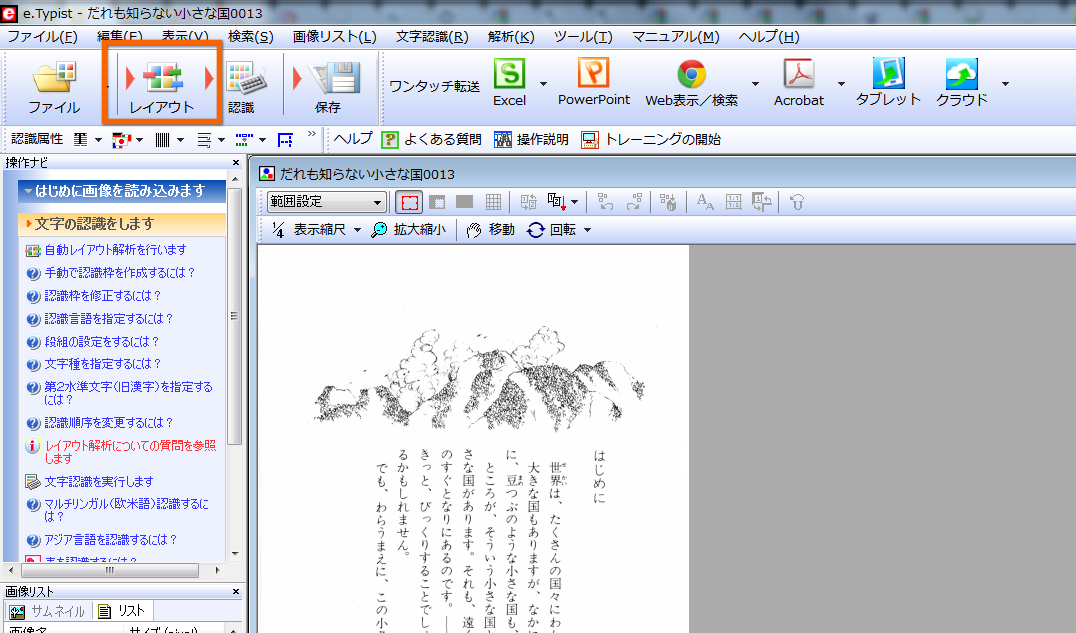This screenshot has height=633, width=1076.
Task: Open the 範囲設定 combo box
Action: 326,202
